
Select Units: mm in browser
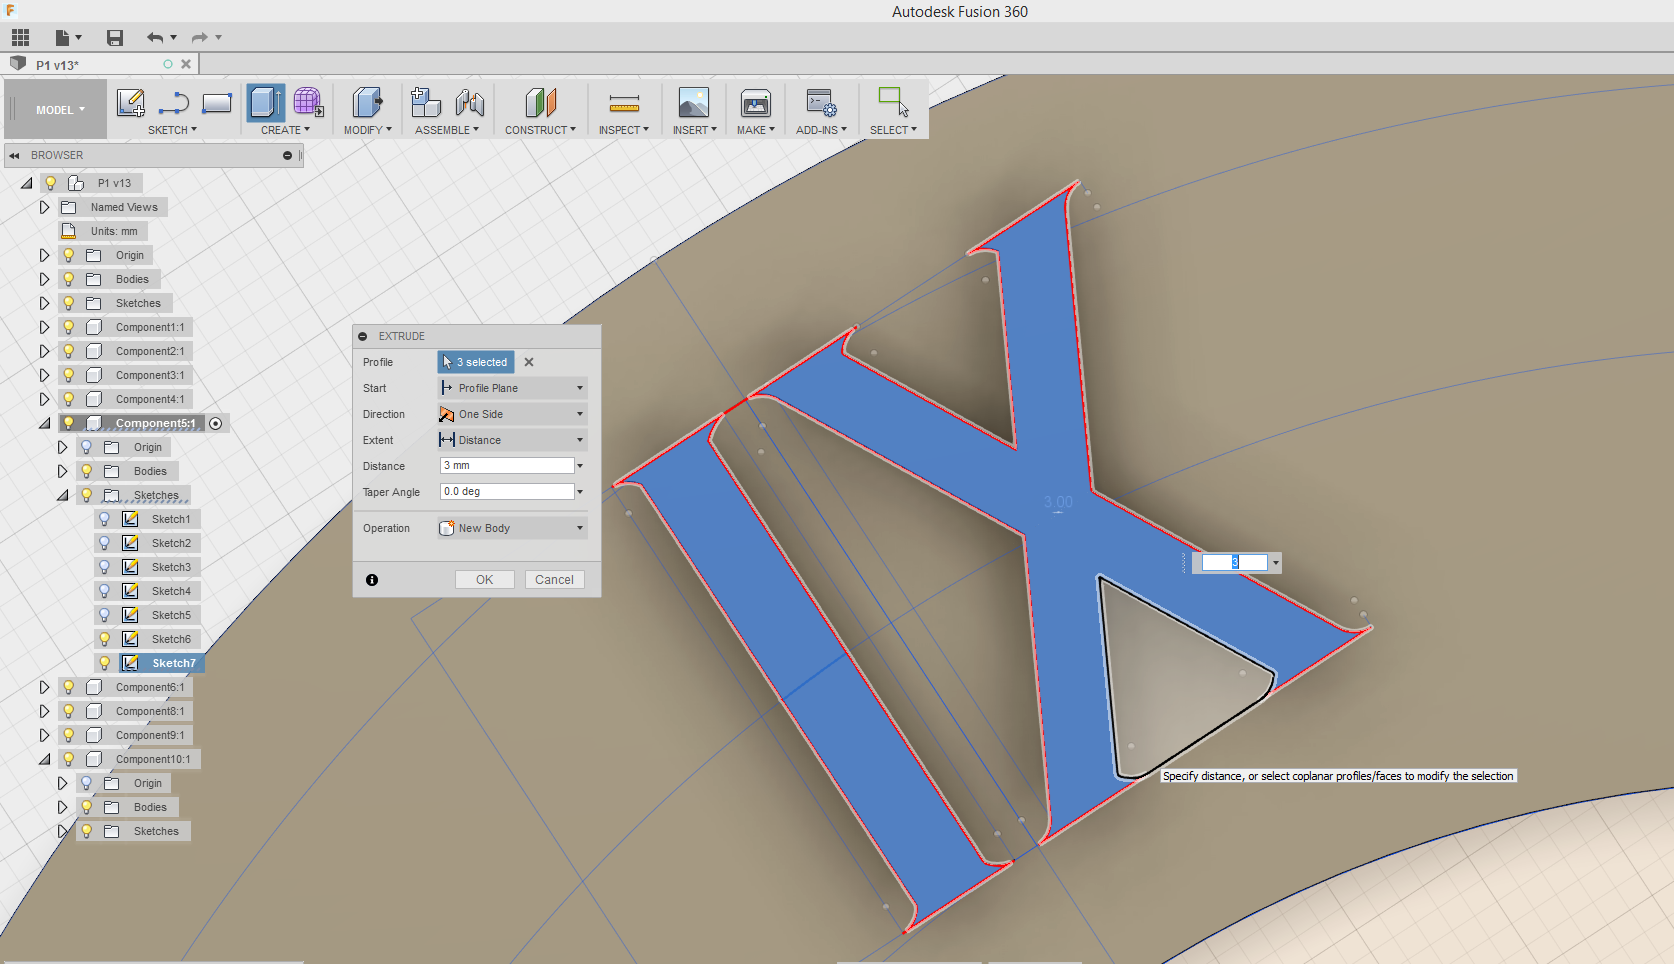(x=114, y=231)
